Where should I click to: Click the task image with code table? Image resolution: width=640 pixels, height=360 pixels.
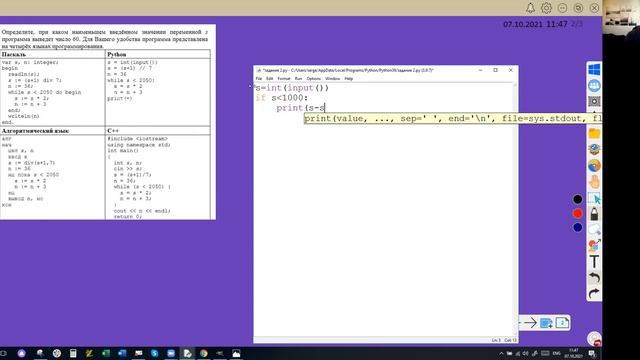108,122
